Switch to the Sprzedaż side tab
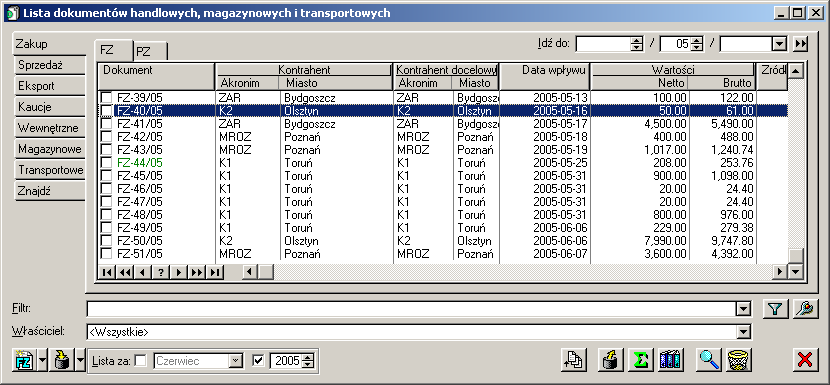Screen dimensions: 830x385 point(50,65)
